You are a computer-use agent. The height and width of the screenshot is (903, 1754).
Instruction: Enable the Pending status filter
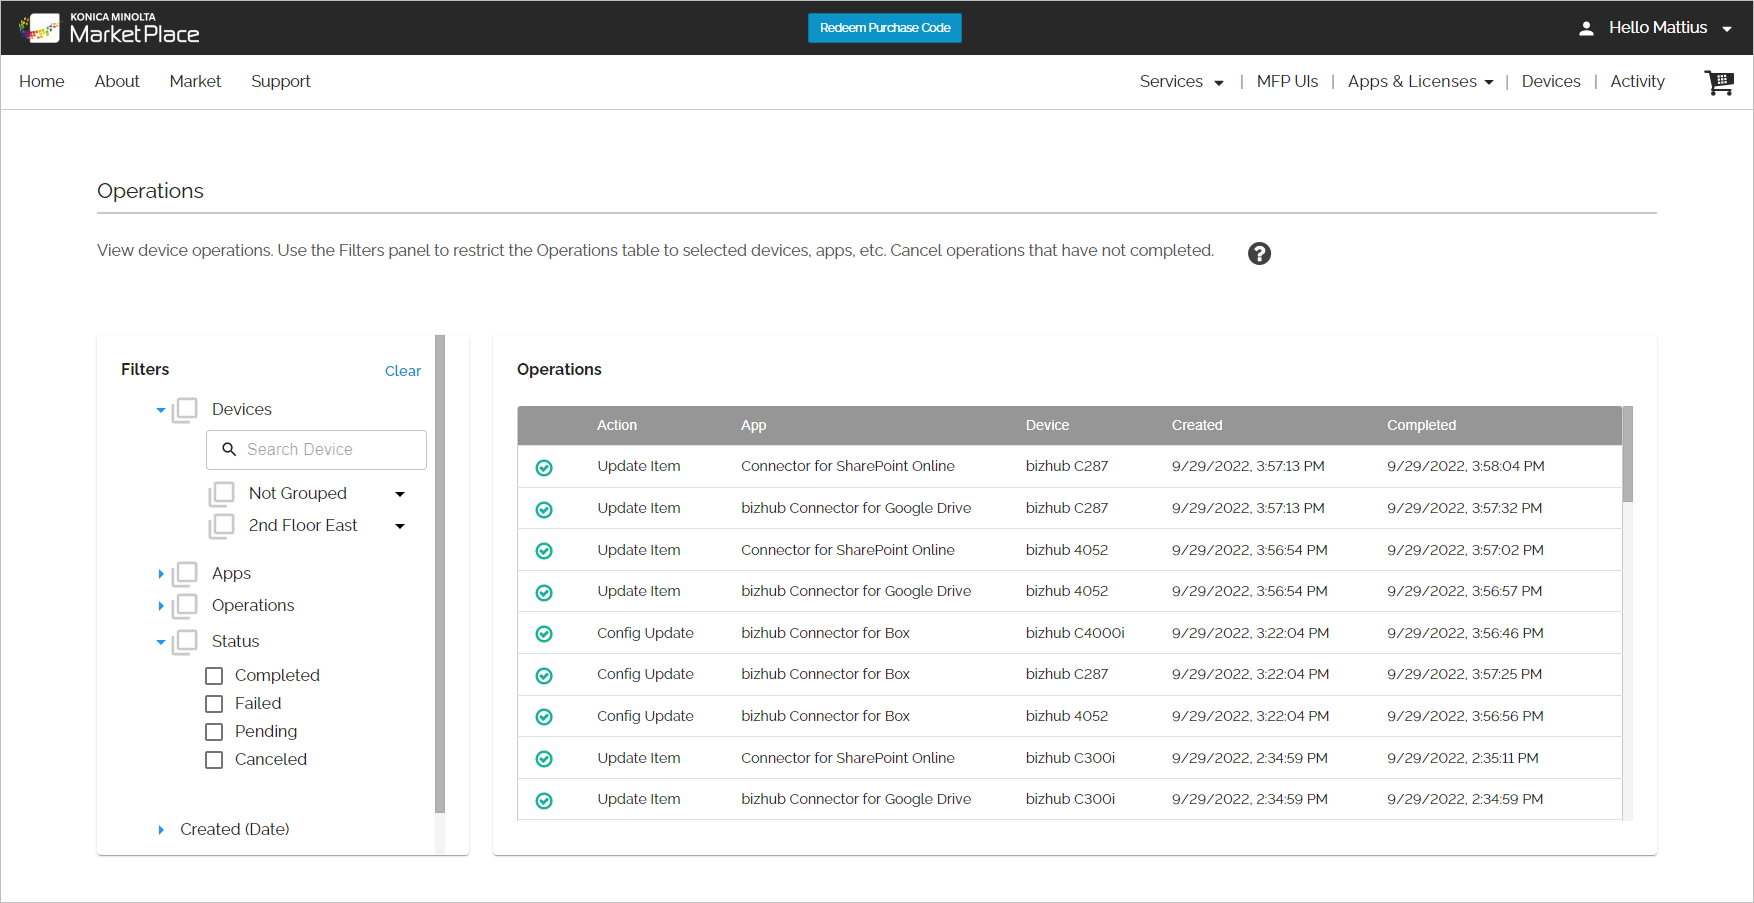[214, 732]
